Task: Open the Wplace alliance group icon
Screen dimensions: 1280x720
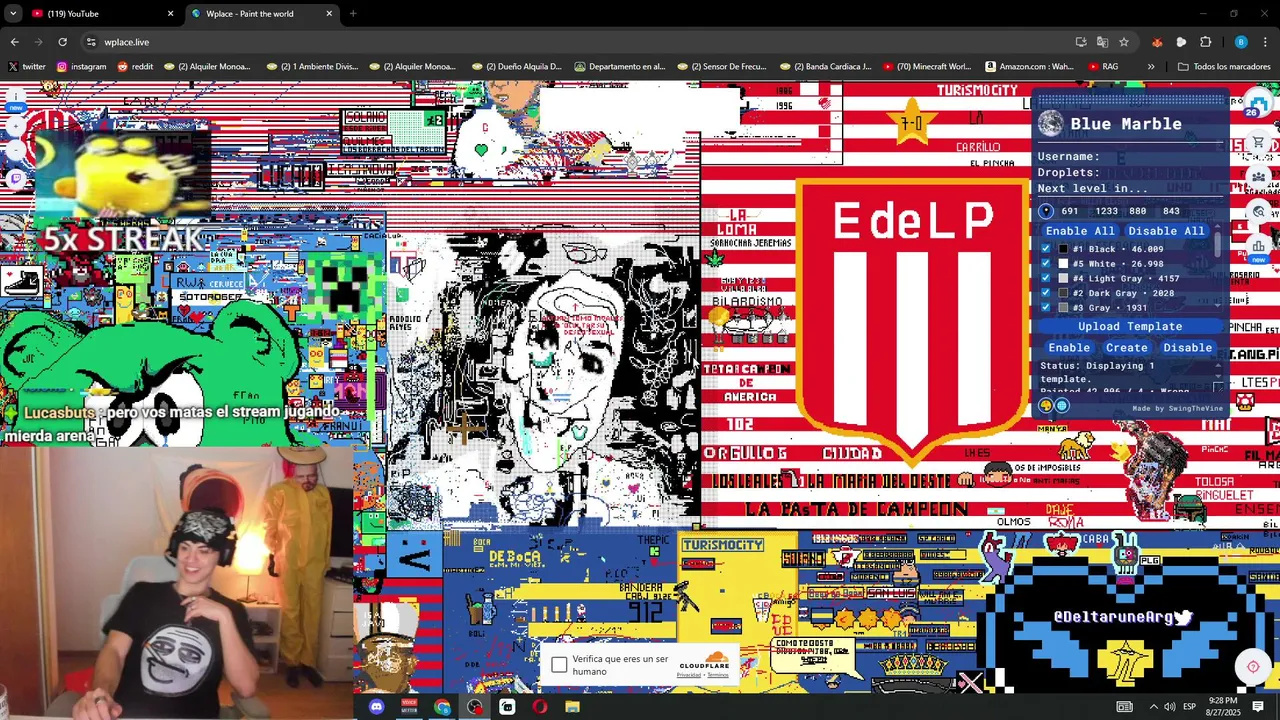Action: click(x=1259, y=177)
